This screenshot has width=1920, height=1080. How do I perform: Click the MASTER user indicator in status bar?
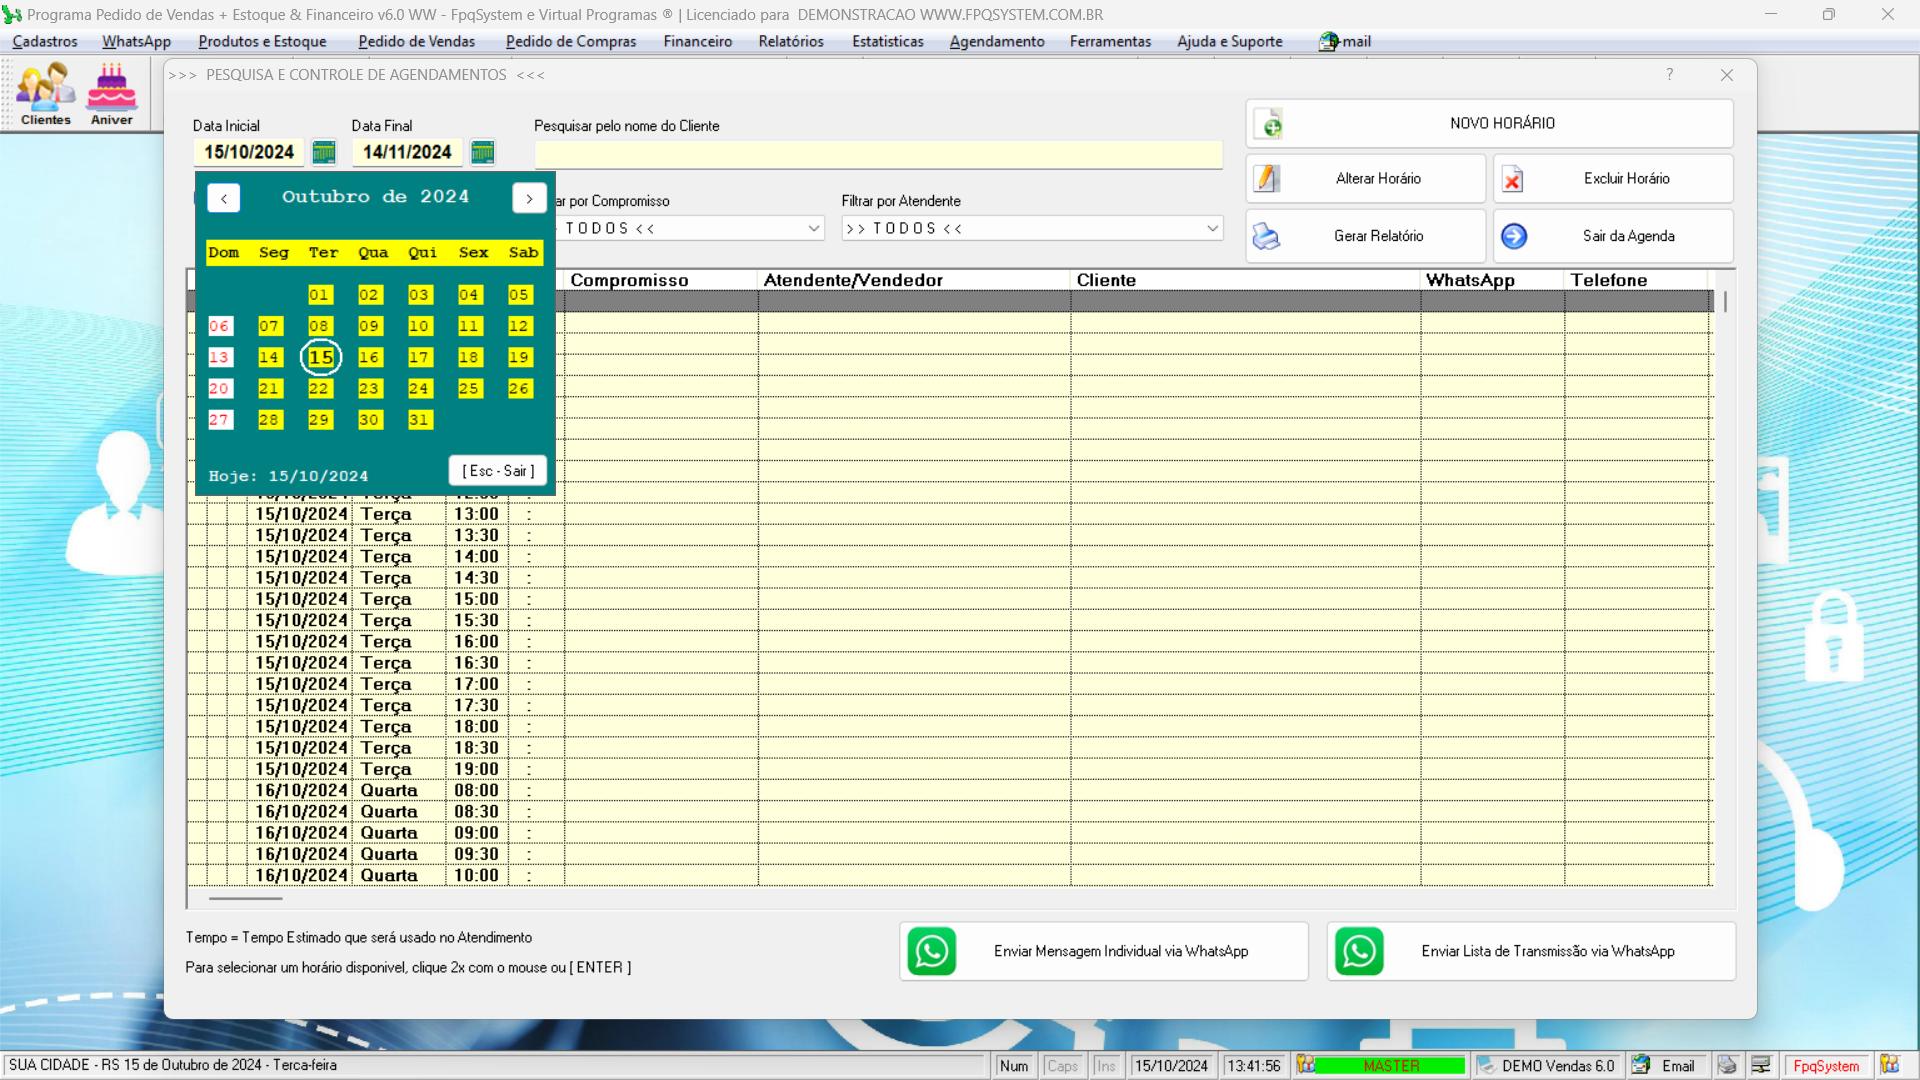(1391, 1066)
